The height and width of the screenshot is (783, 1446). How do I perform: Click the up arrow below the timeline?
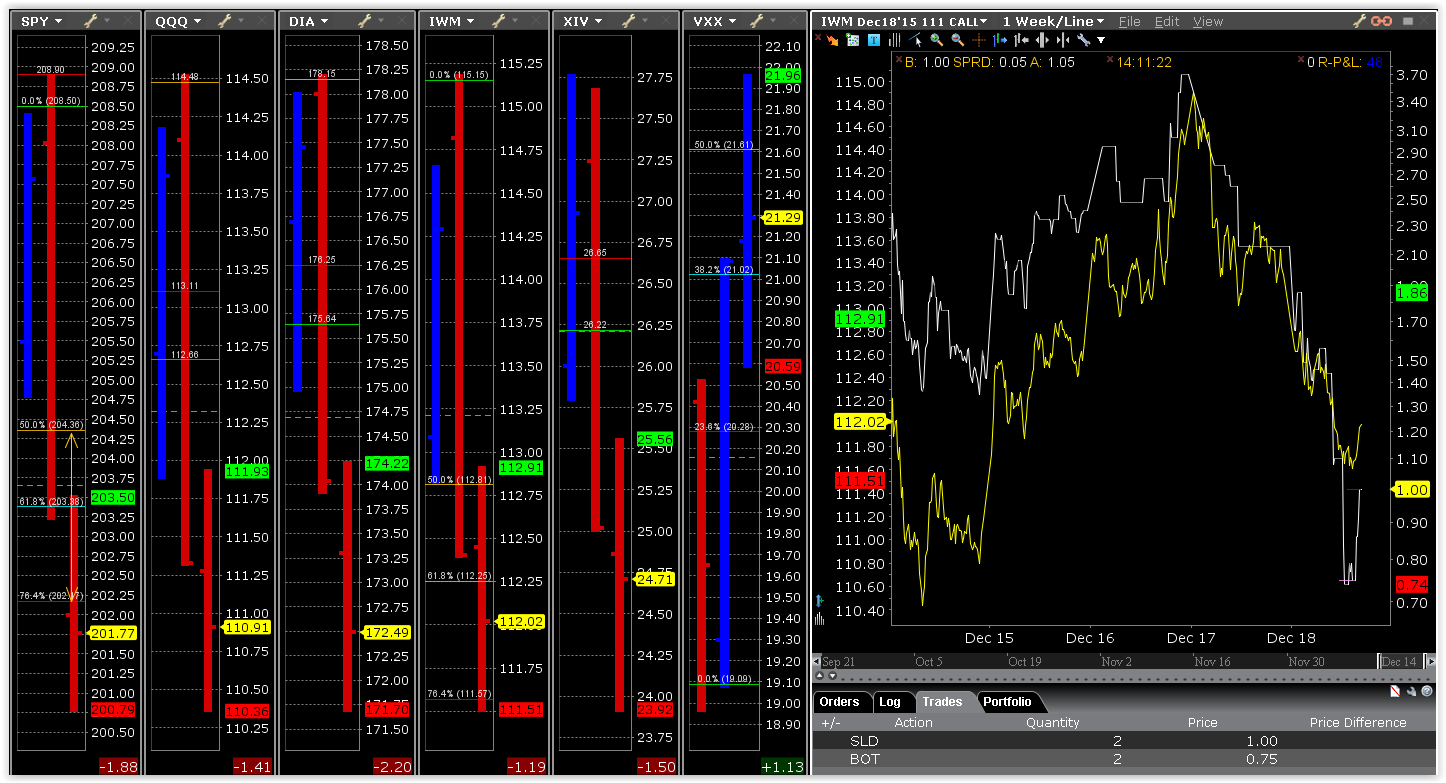point(819,675)
